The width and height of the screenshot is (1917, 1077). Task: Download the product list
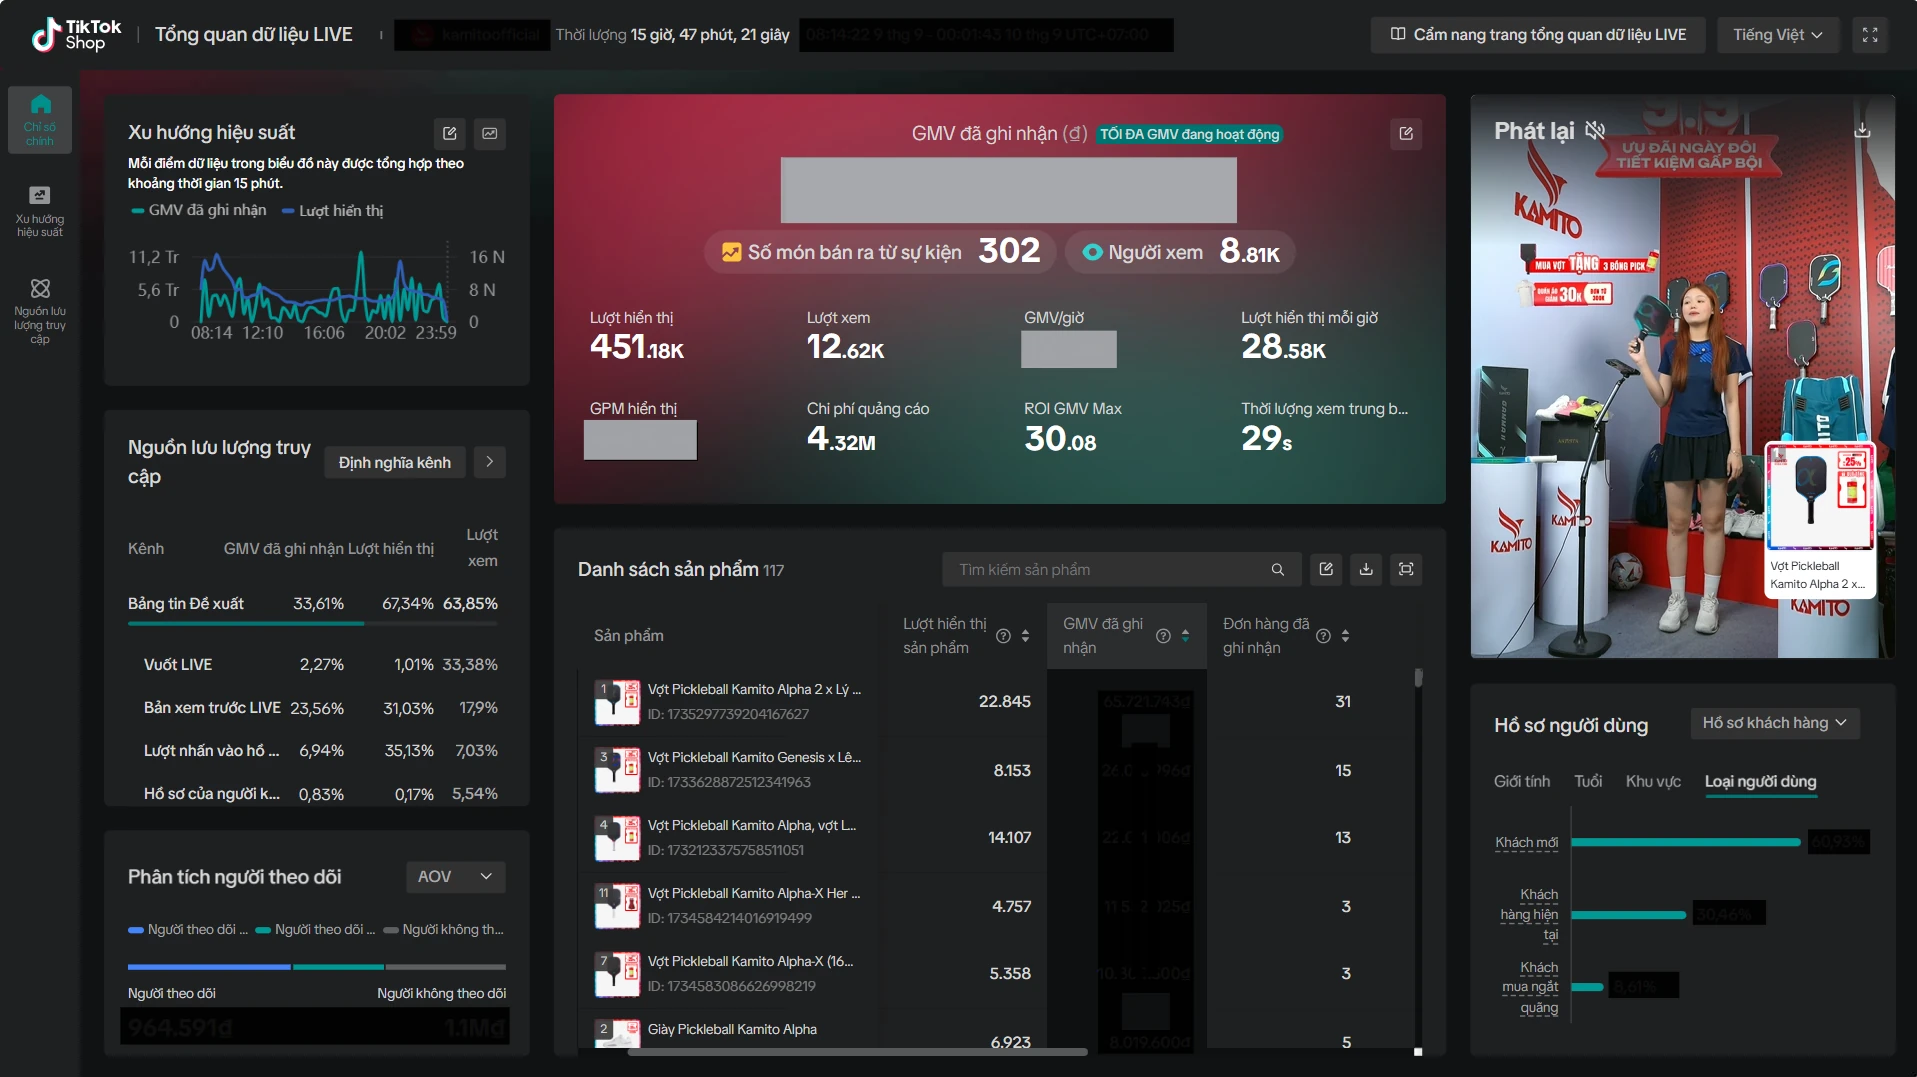(x=1366, y=569)
